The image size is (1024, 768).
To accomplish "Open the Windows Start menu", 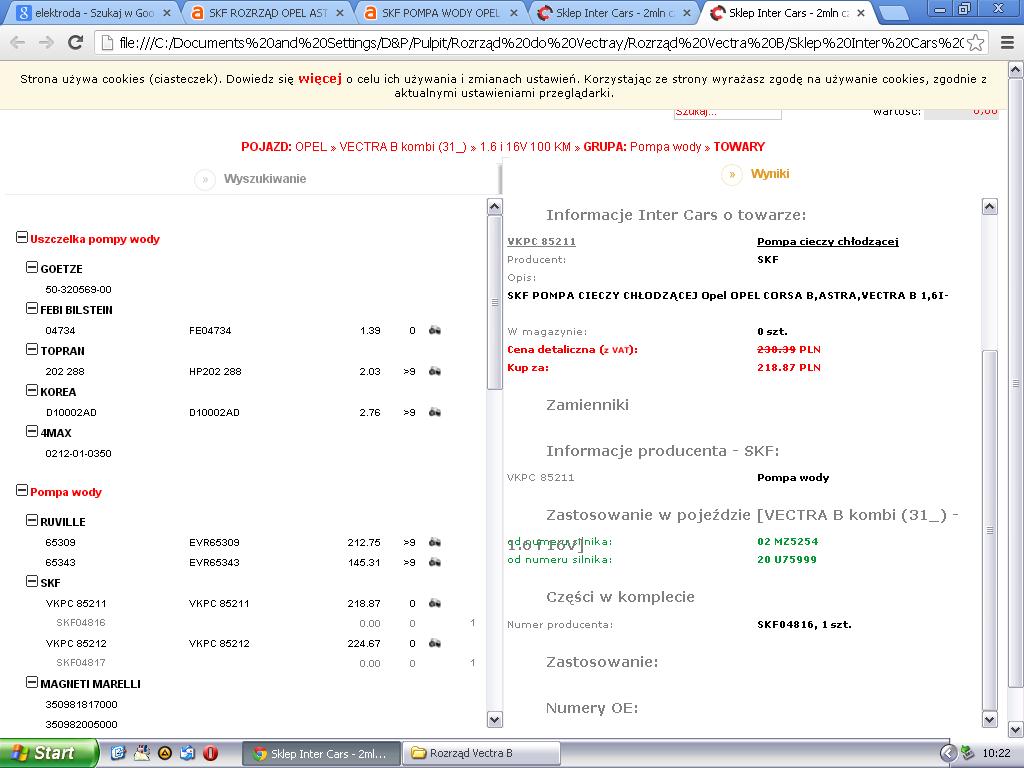I will tap(49, 753).
